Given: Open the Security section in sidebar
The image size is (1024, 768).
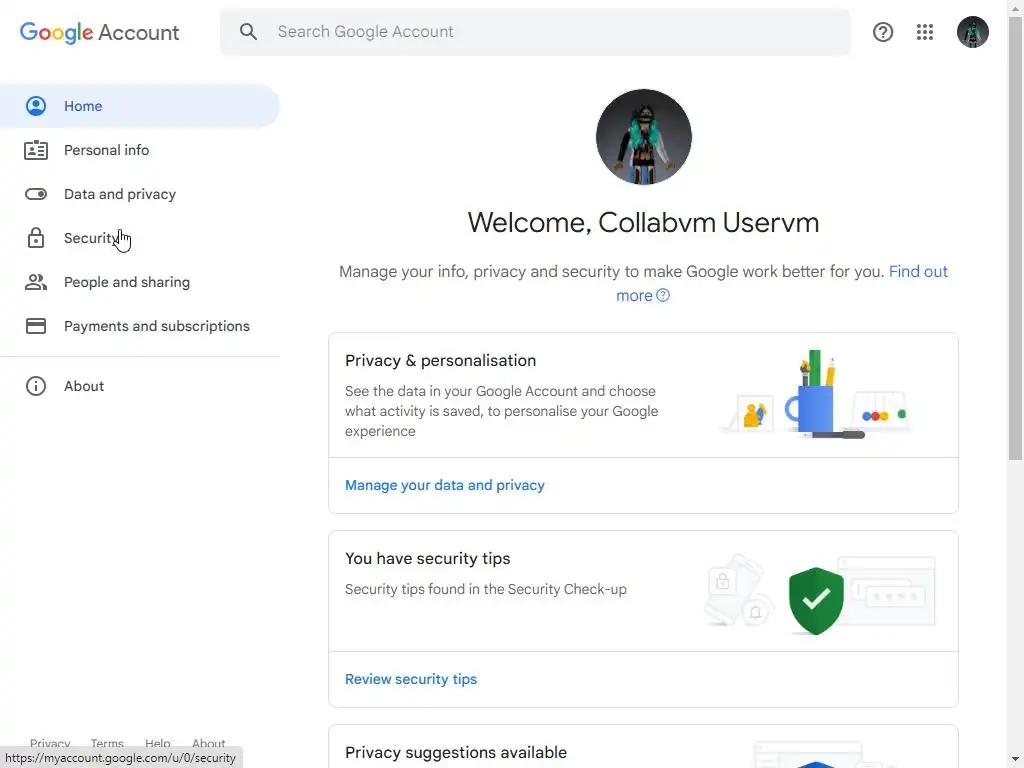Looking at the screenshot, I should click(90, 238).
